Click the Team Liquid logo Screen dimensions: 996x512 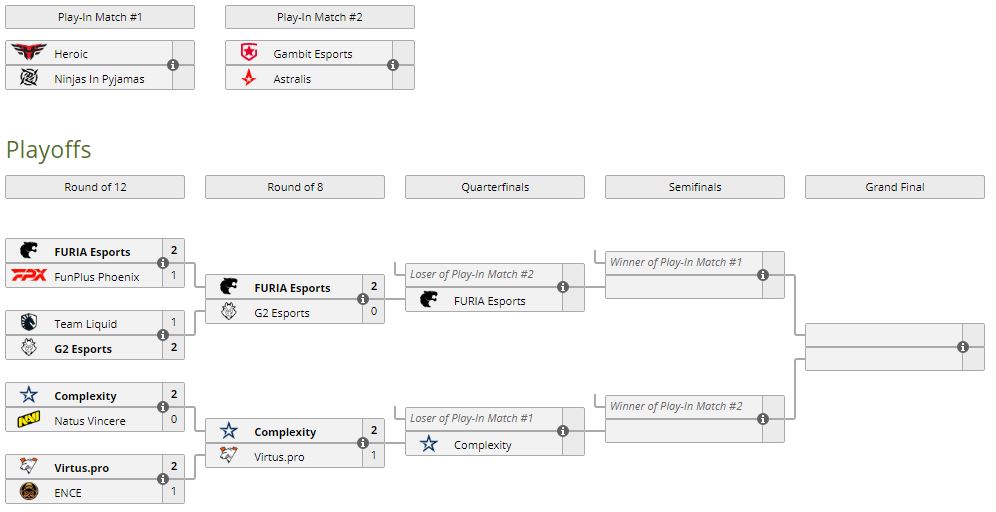pyautogui.click(x=29, y=323)
